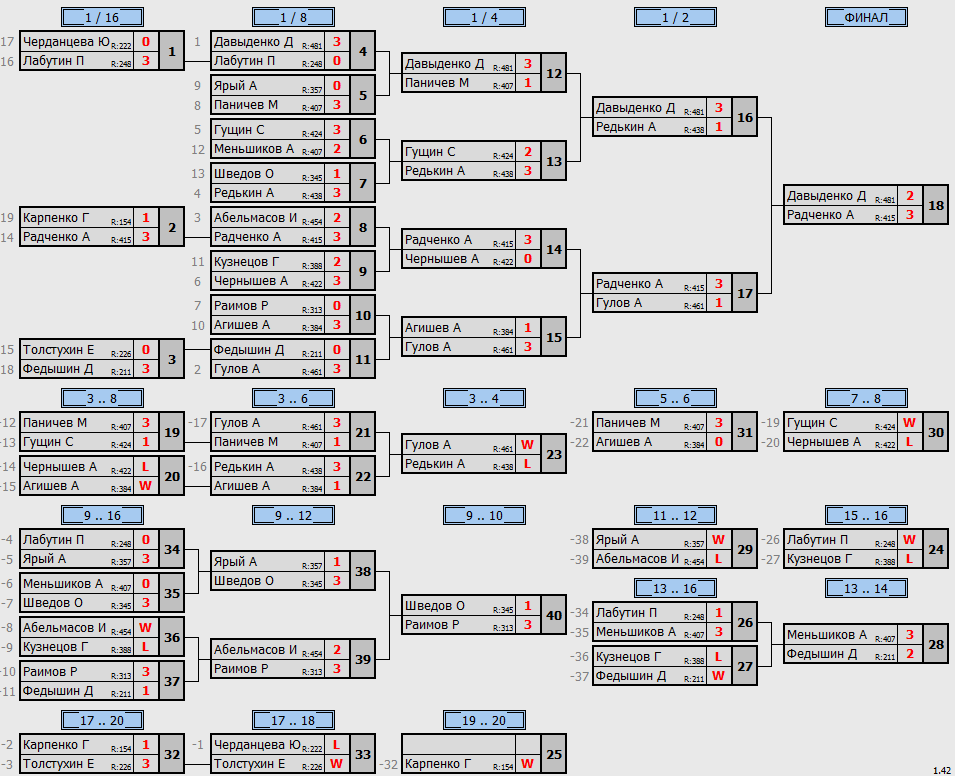Click Ярый А in match 29
Viewport: 955px width, 776px height.
click(x=617, y=540)
